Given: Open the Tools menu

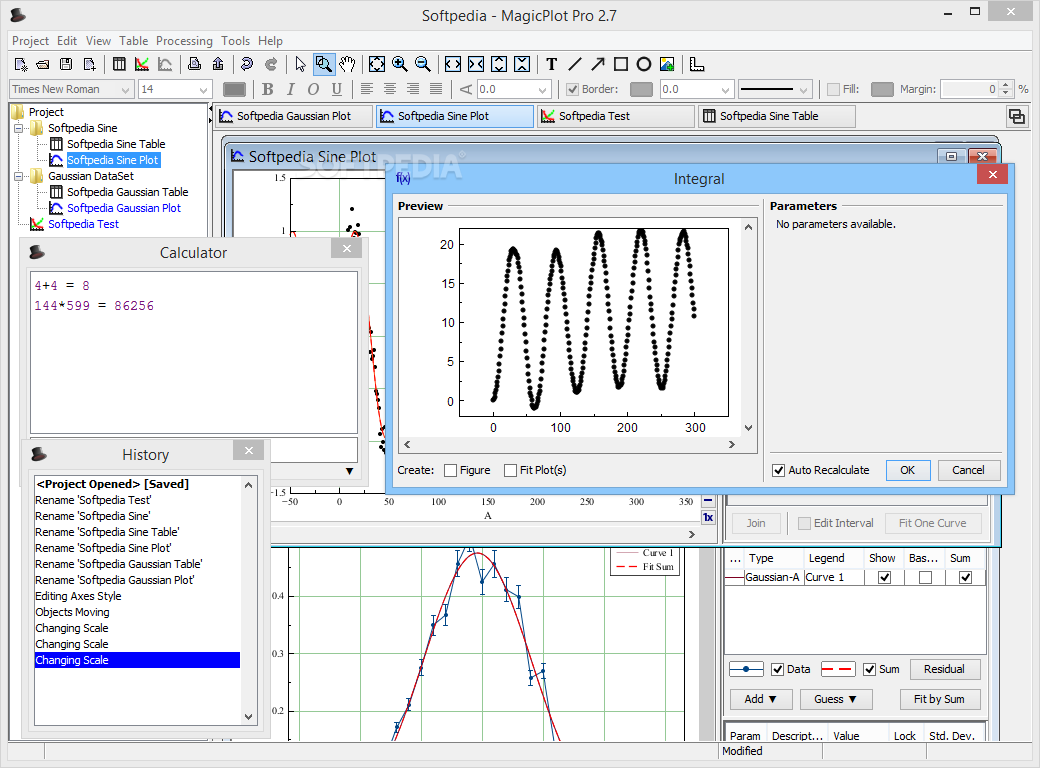Looking at the screenshot, I should pos(235,41).
